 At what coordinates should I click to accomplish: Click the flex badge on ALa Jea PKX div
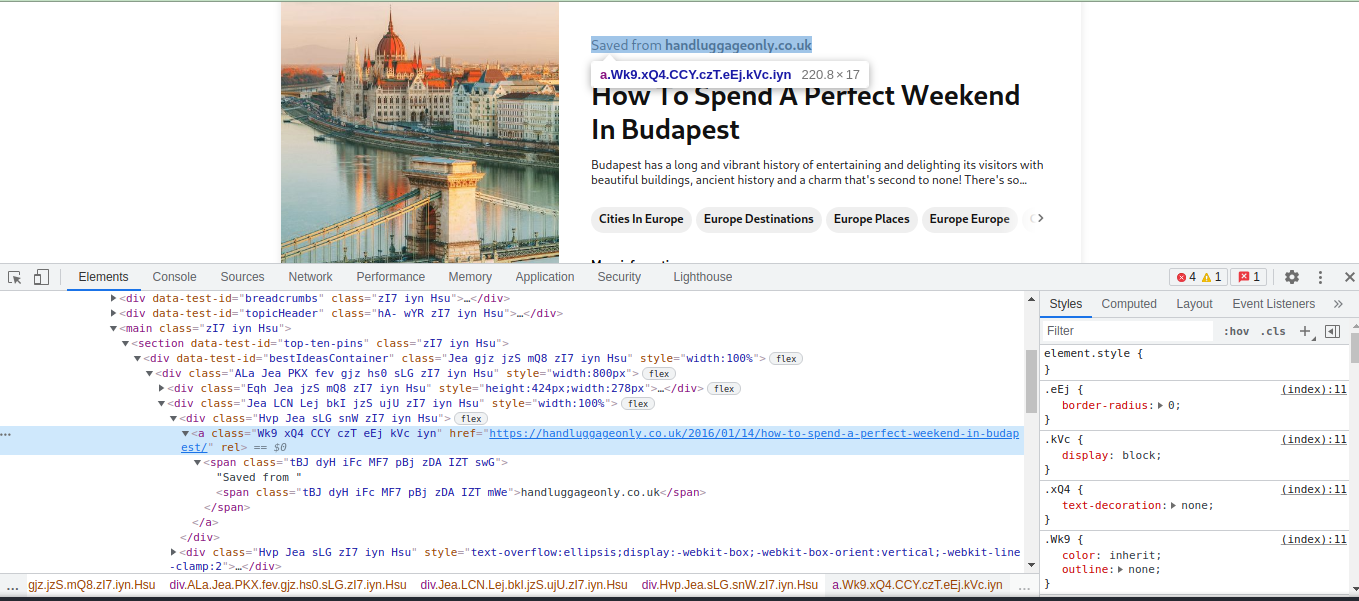[x=658, y=374]
